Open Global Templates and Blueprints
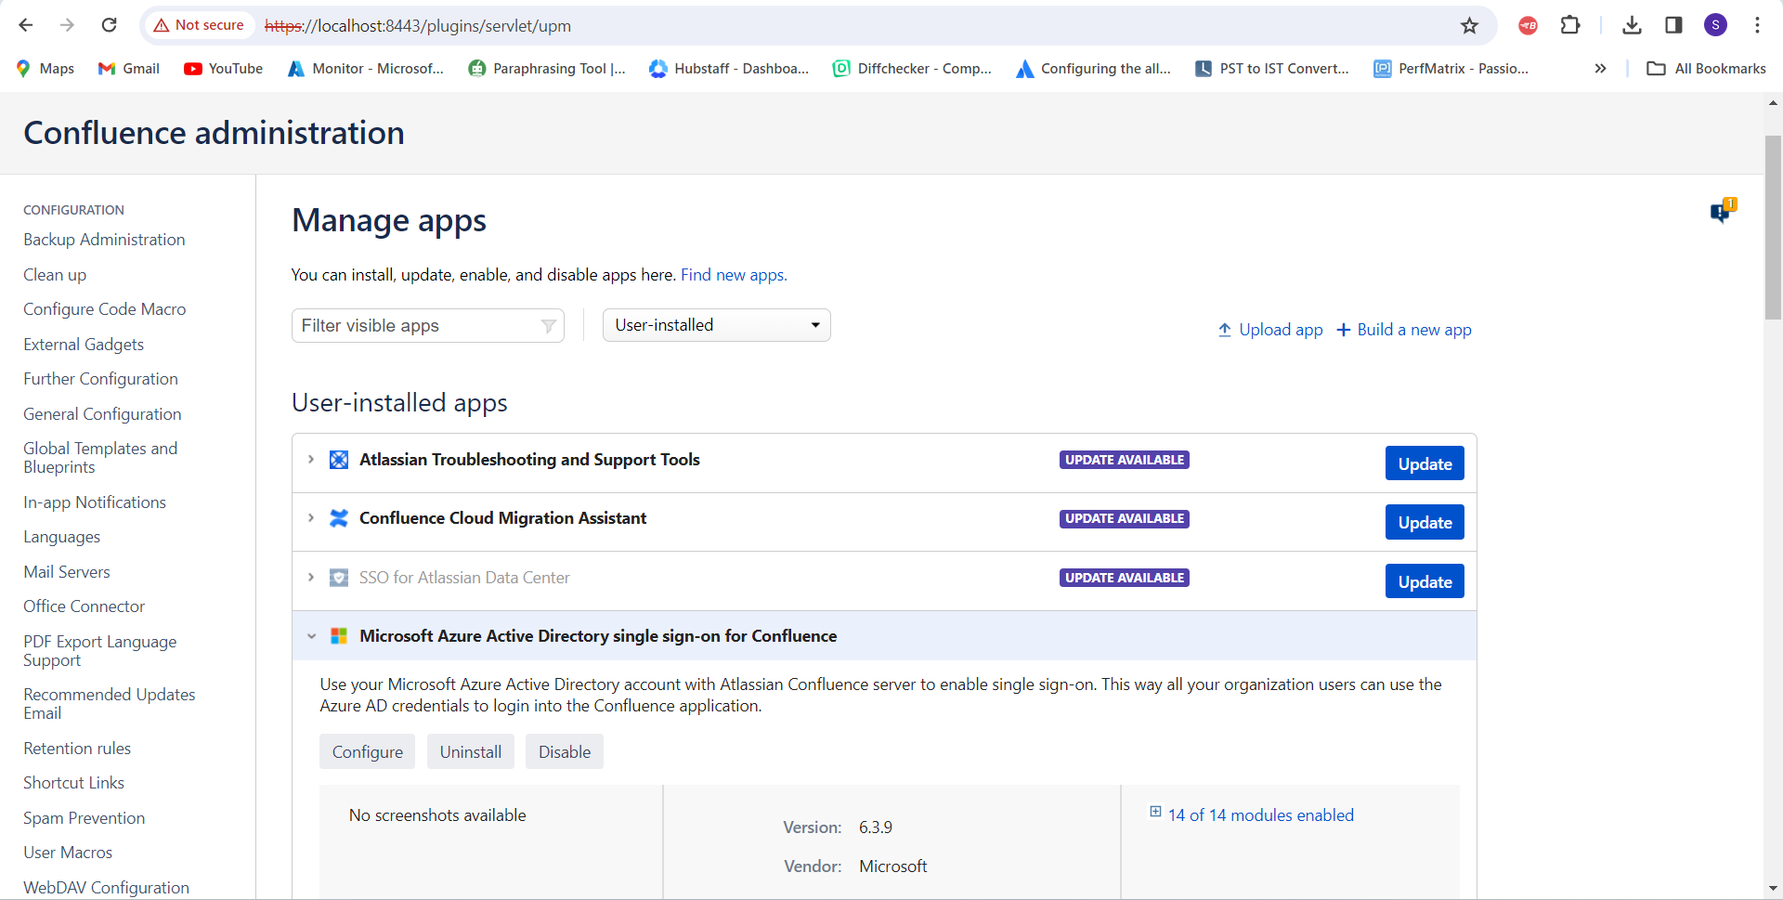 (100, 458)
